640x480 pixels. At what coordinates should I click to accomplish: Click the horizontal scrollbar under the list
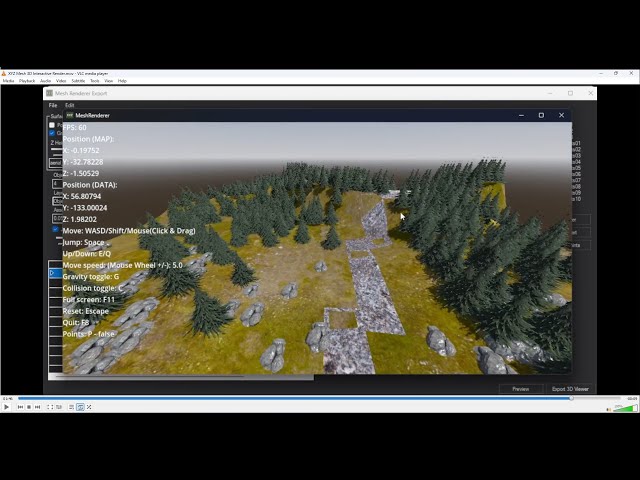click(181, 378)
